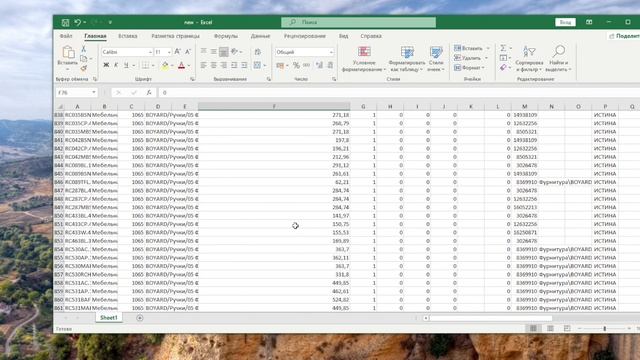The height and width of the screenshot is (360, 640).
Task: Switch to the Разметка страницы tab
Action: (x=176, y=36)
